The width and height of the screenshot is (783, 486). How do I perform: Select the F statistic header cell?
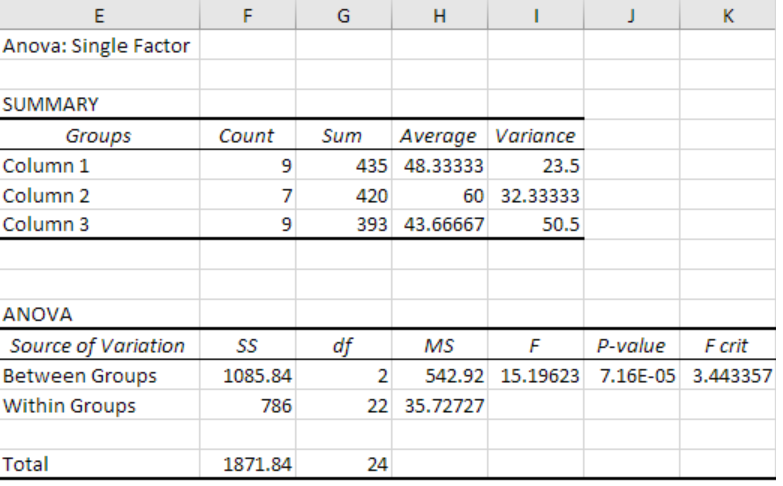click(536, 345)
